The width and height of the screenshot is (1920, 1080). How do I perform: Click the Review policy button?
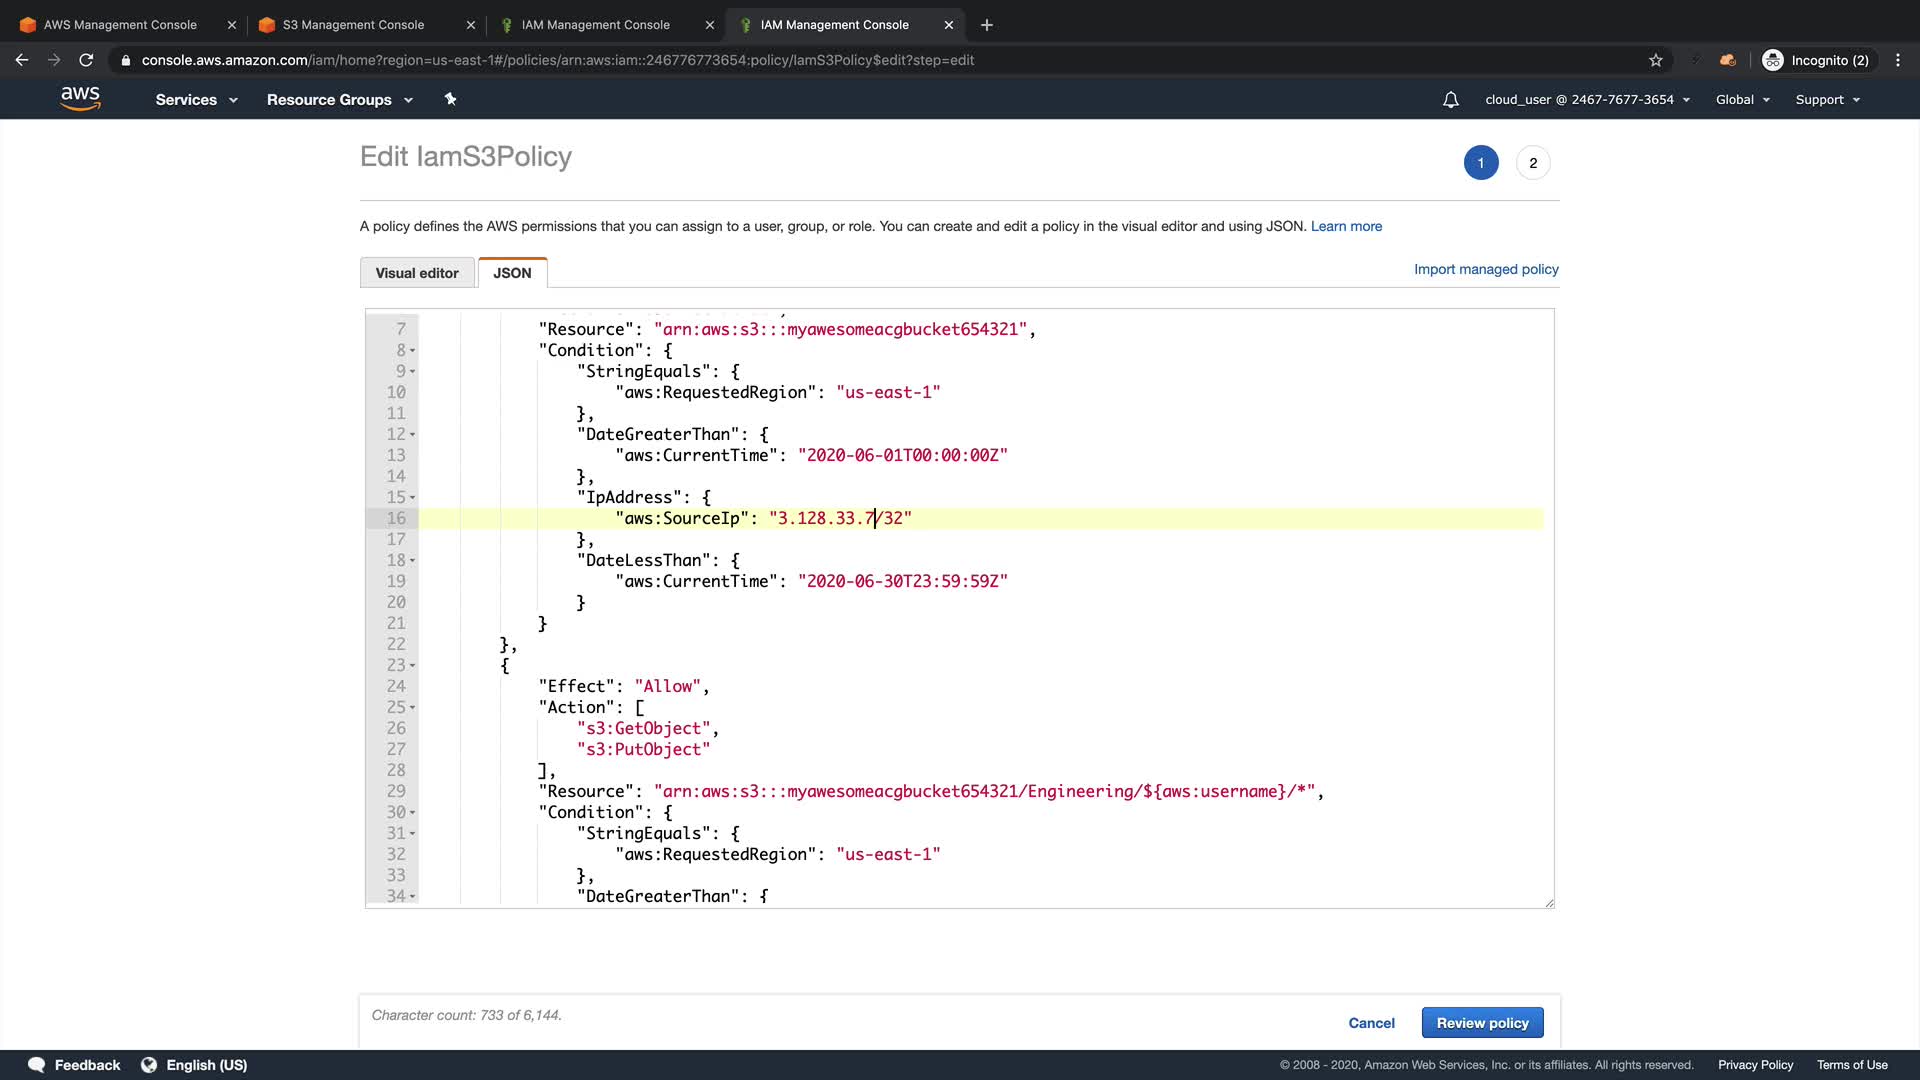(x=1482, y=1023)
